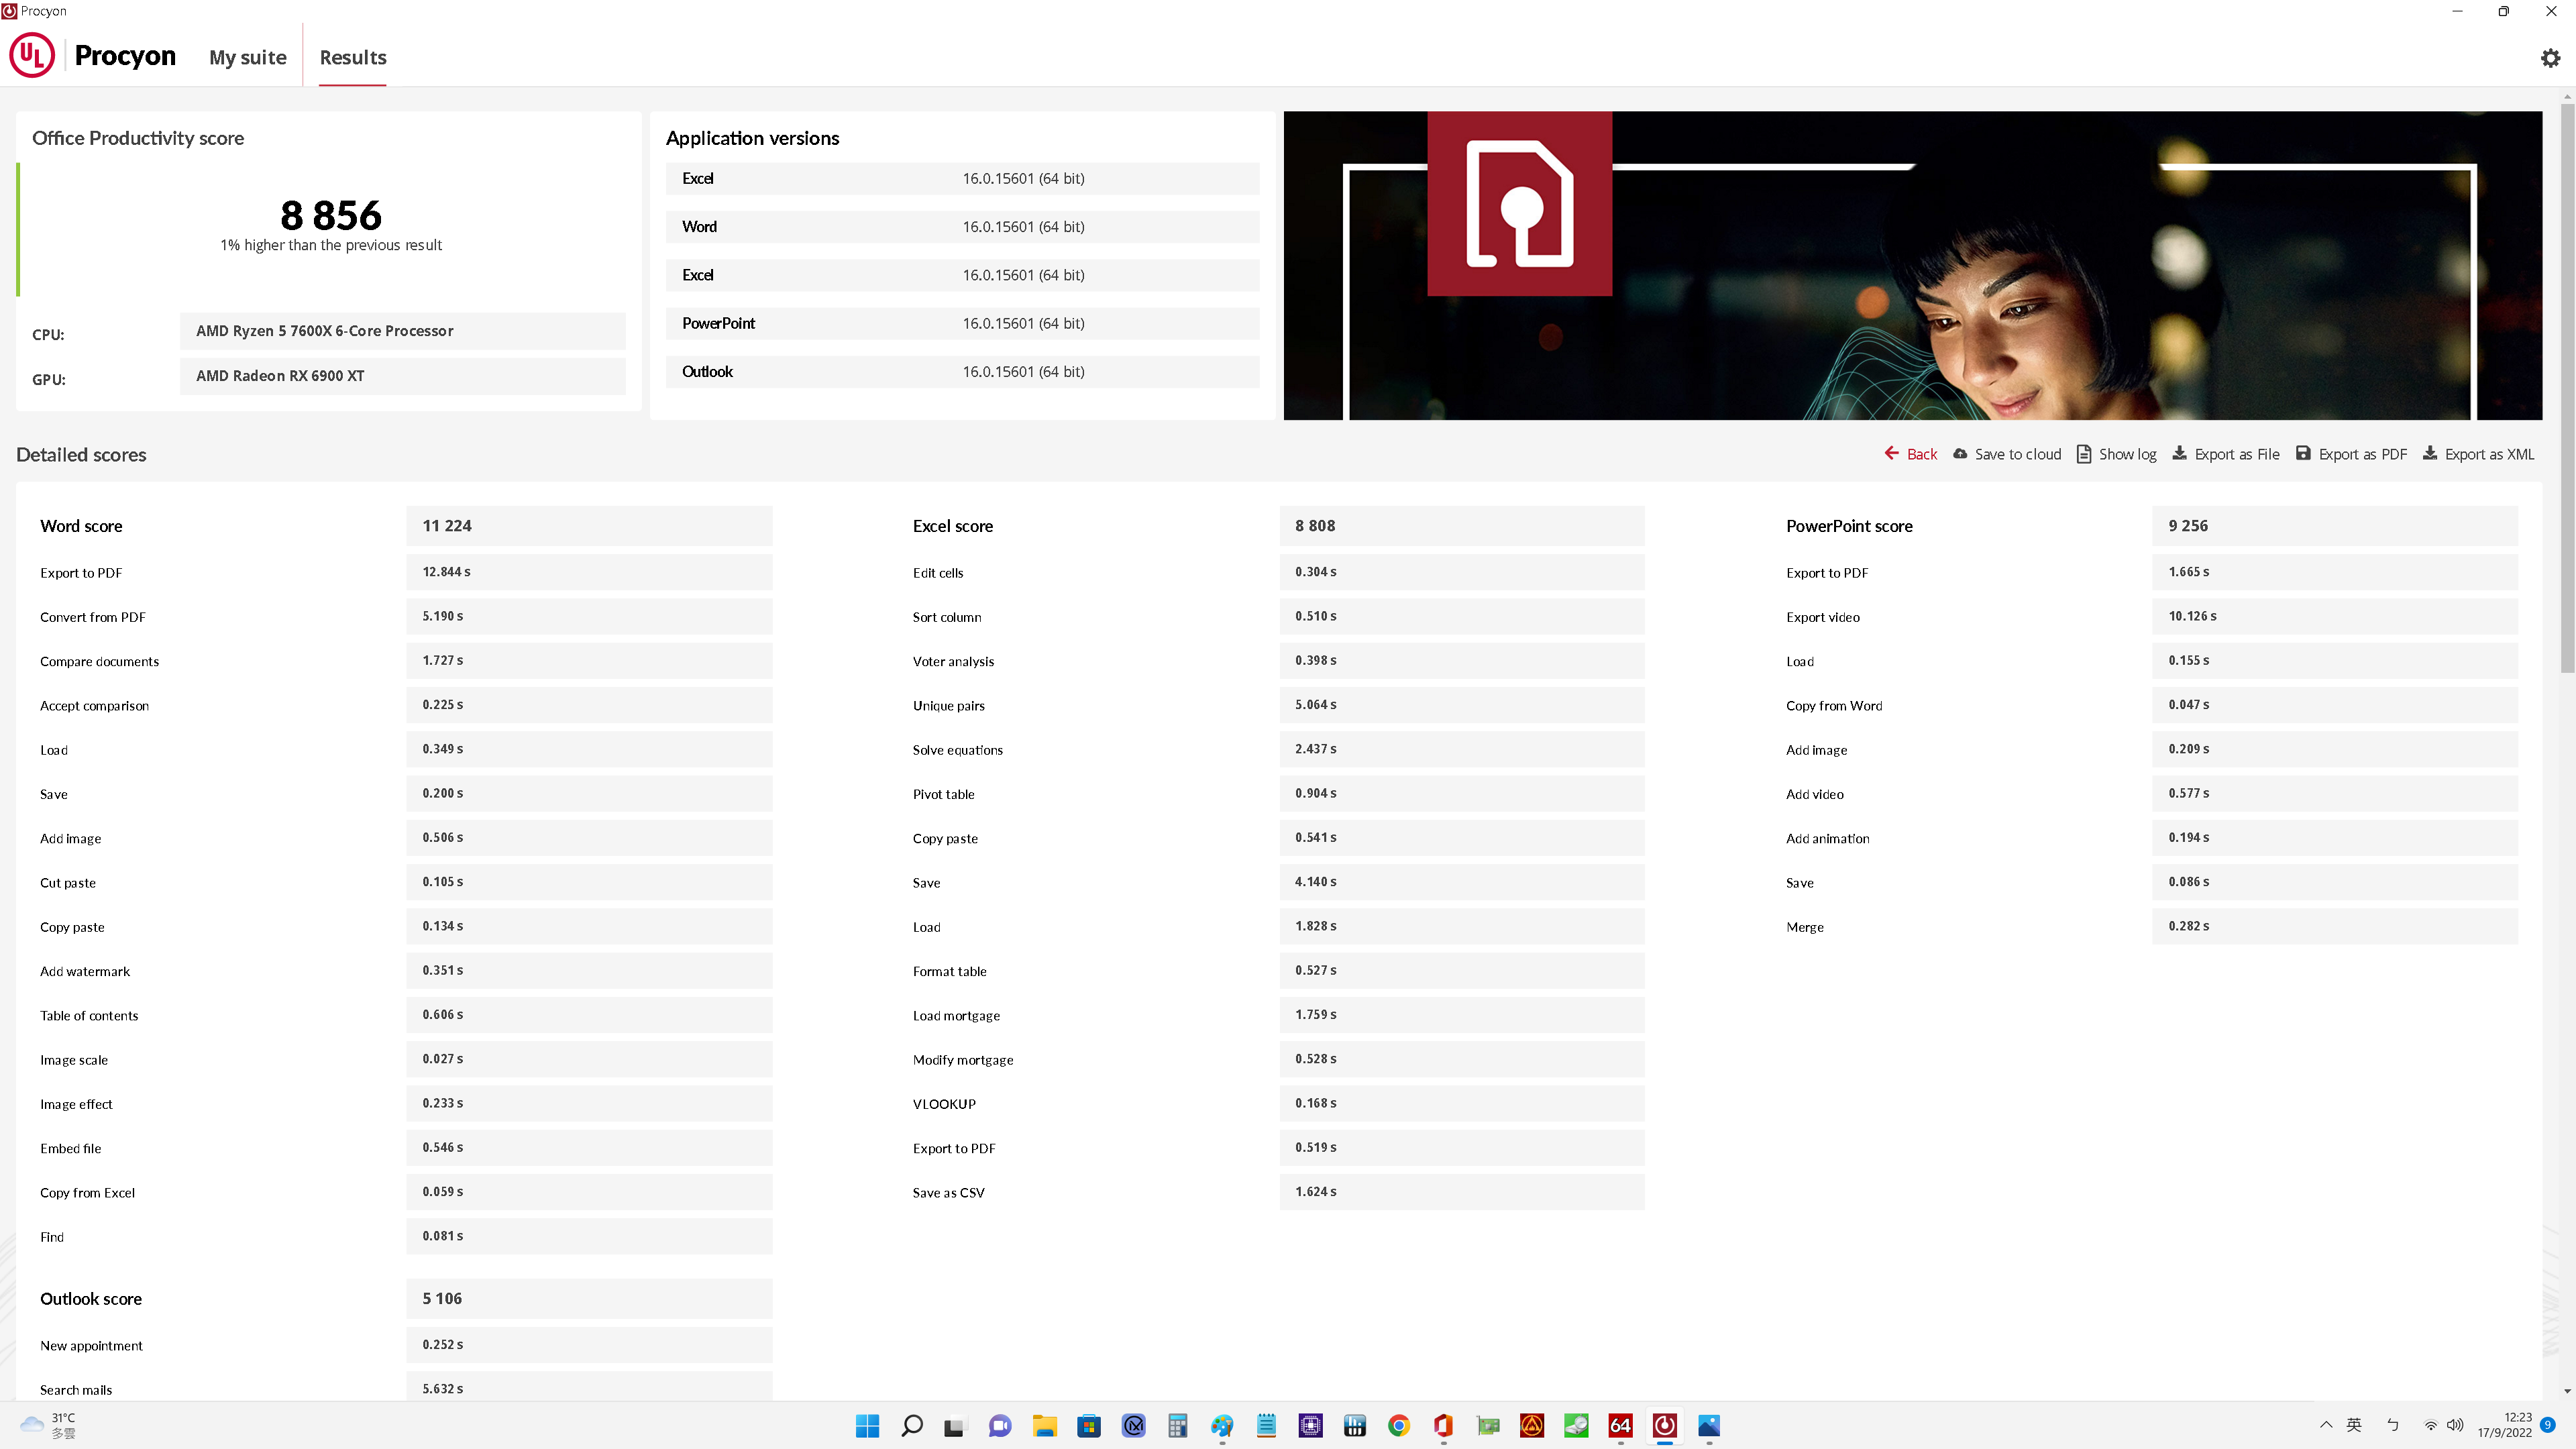
Task: Open the purple MX taskbar icon
Action: pos(1133,1425)
